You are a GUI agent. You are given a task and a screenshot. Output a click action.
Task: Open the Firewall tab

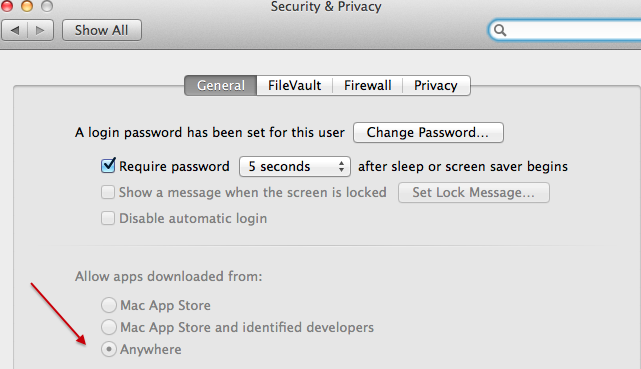pyautogui.click(x=368, y=85)
